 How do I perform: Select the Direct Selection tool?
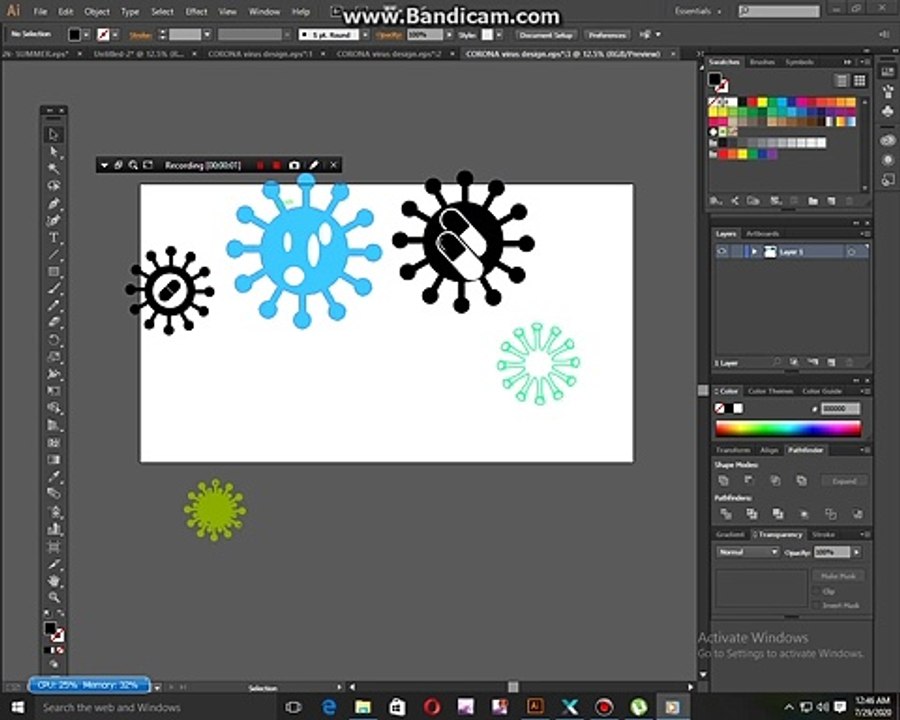coord(53,152)
